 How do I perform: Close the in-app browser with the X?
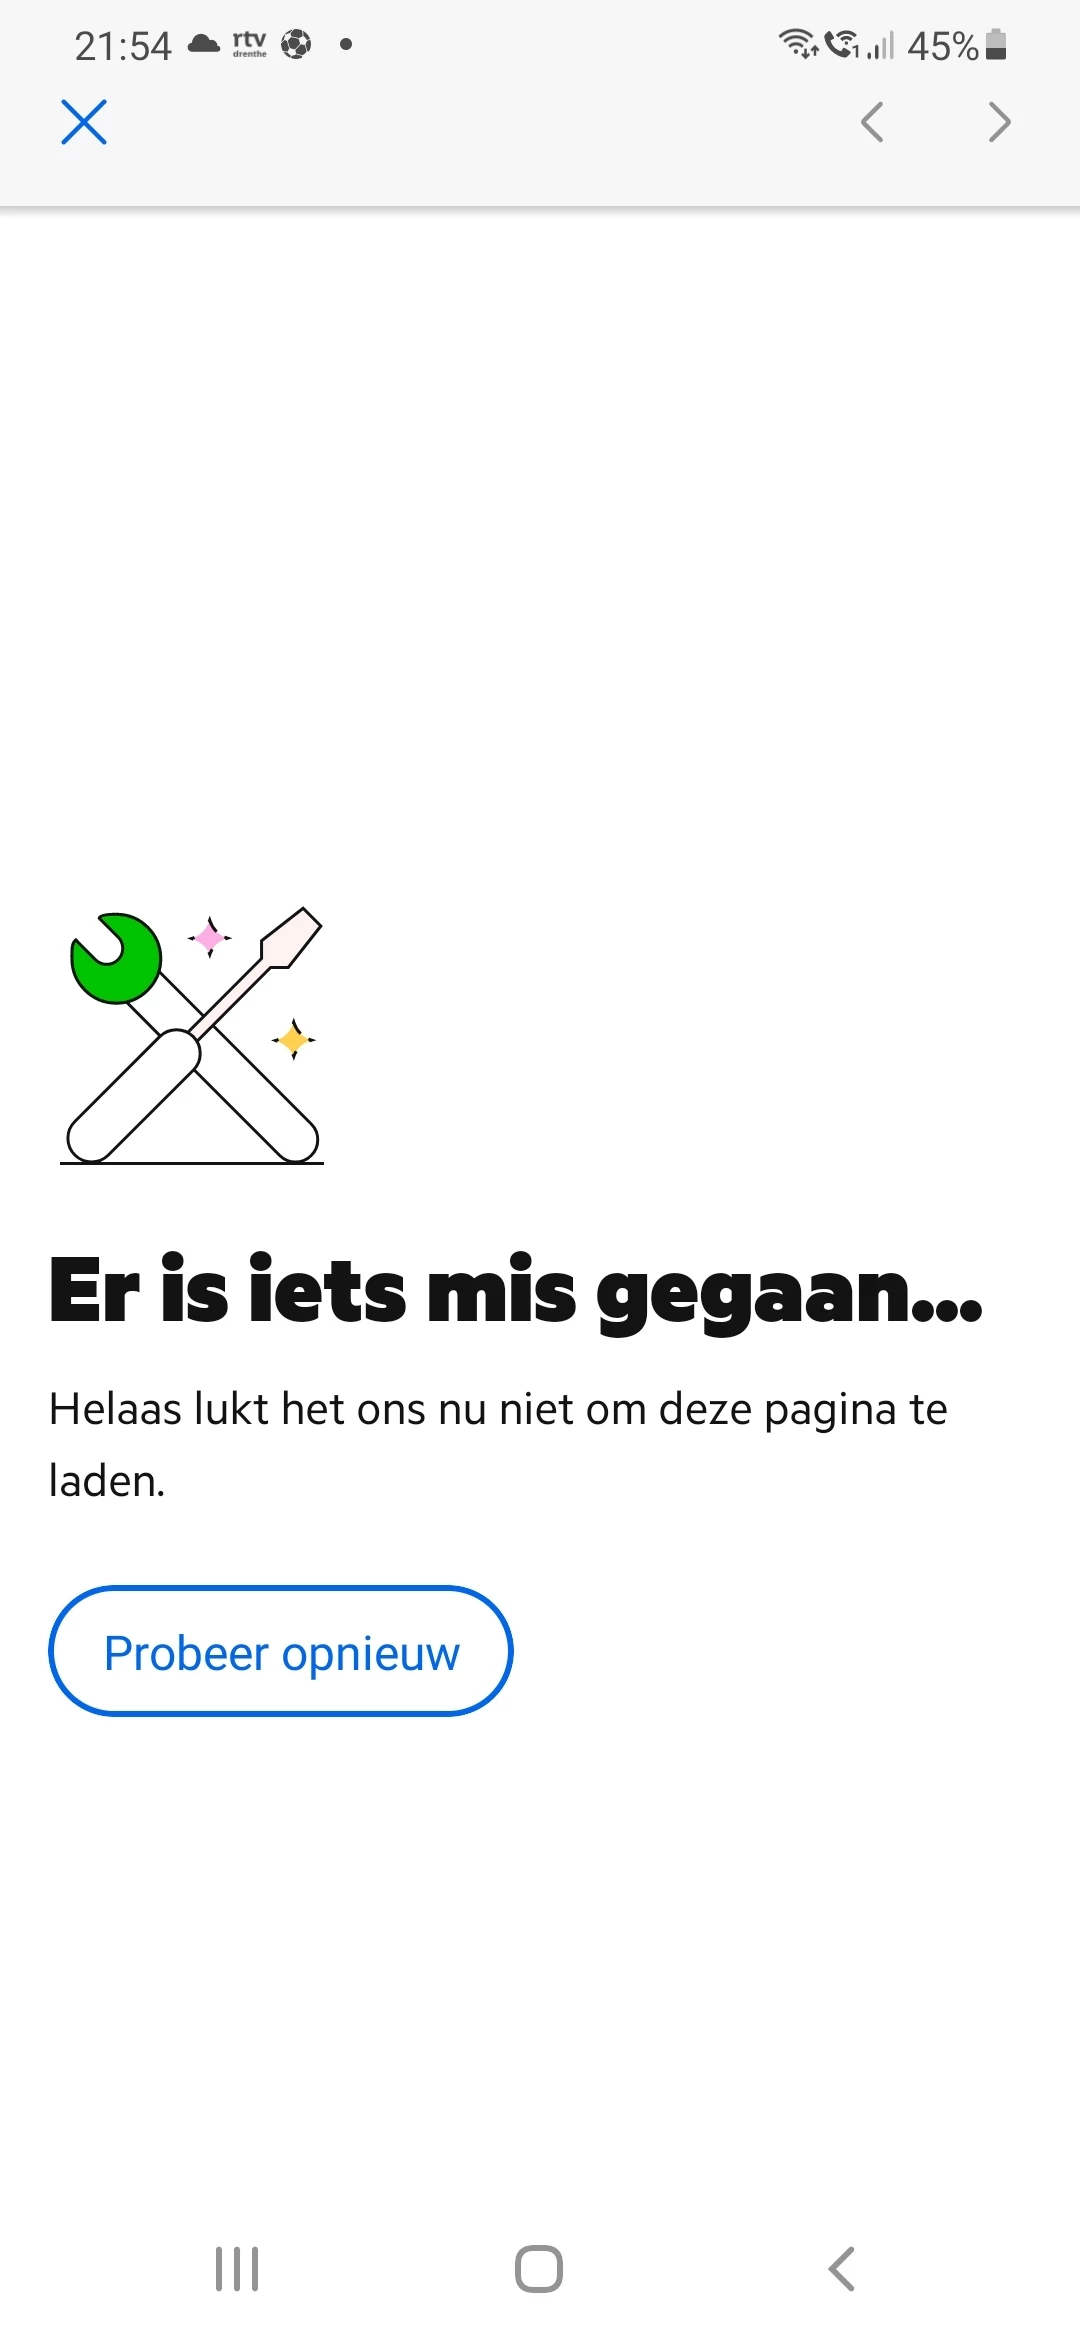pyautogui.click(x=84, y=122)
